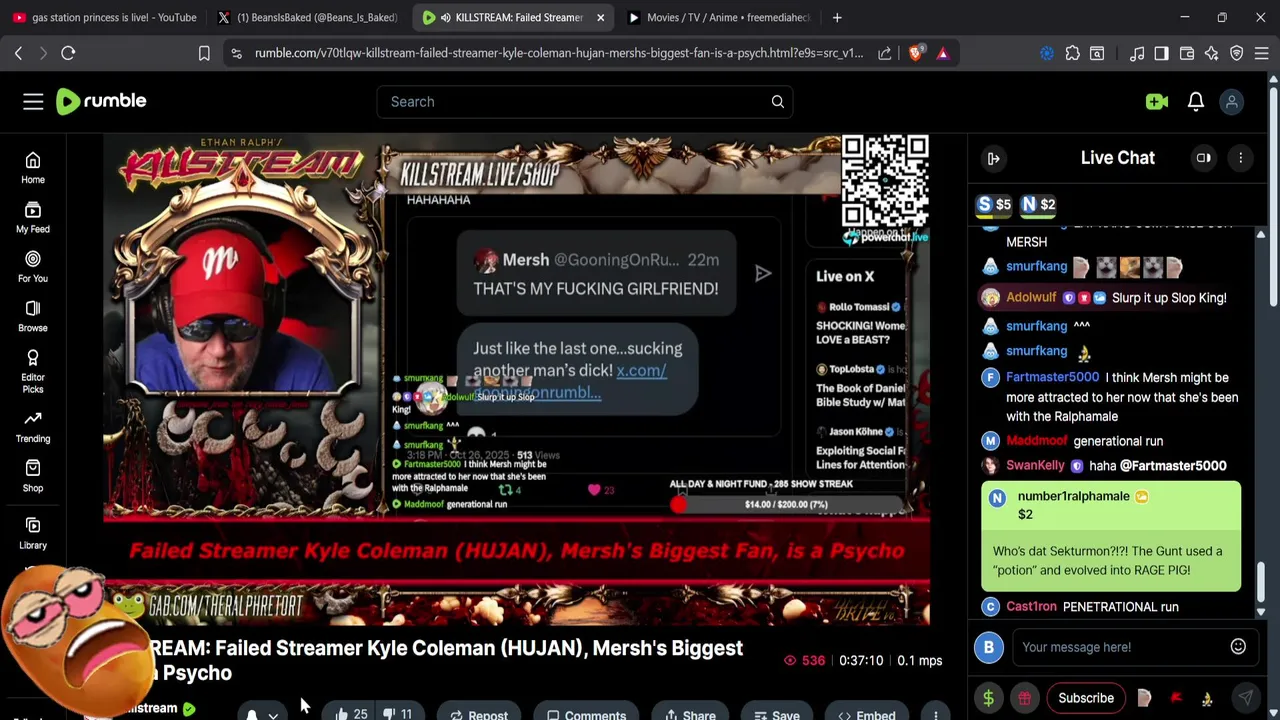Click Adolwulf username in chat
The width and height of the screenshot is (1280, 720).
(1031, 297)
